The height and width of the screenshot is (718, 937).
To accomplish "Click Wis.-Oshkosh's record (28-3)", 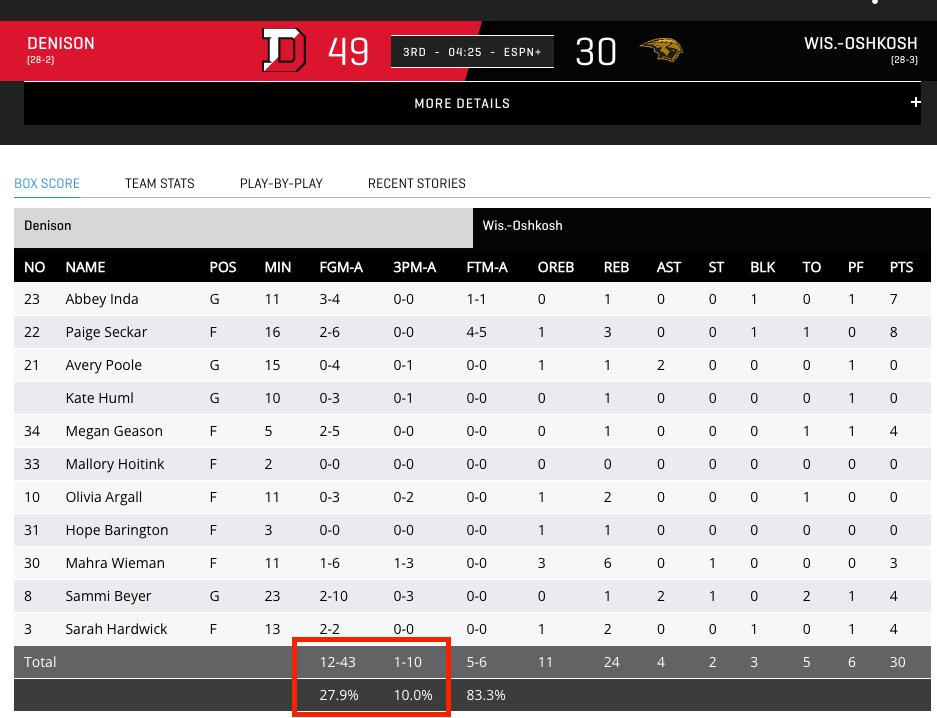I will point(904,60).
